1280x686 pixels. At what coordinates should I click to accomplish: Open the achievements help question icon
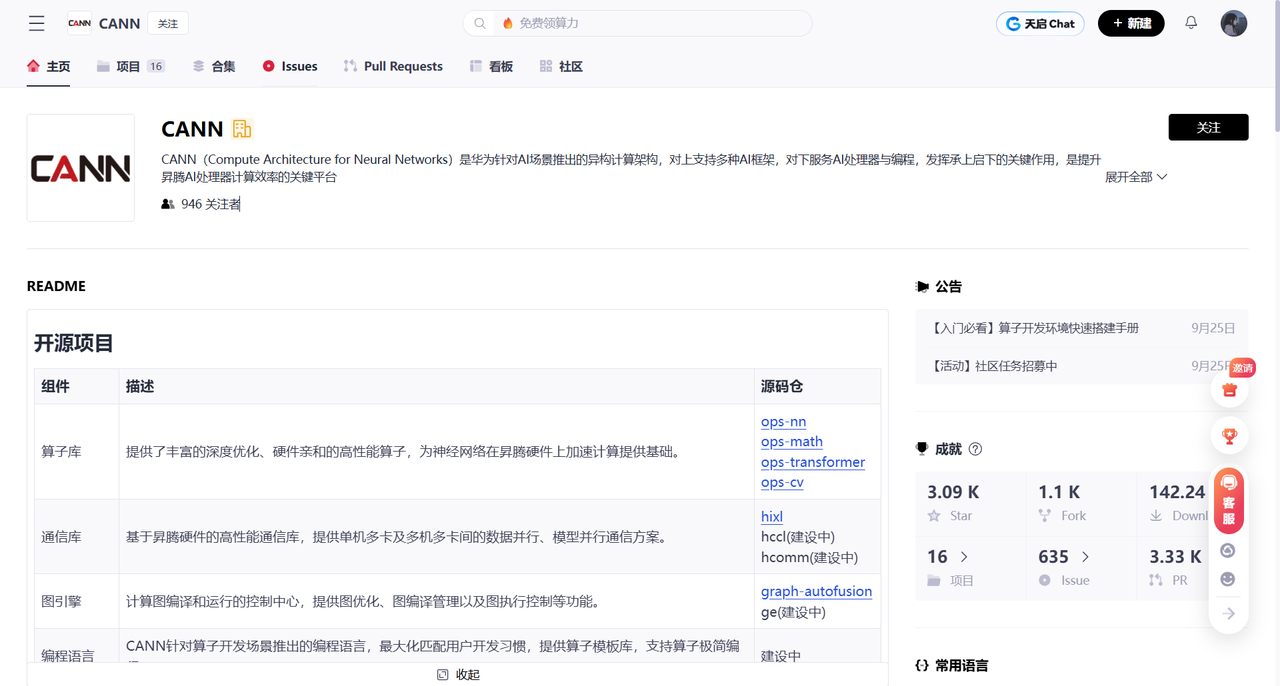click(x=975, y=449)
